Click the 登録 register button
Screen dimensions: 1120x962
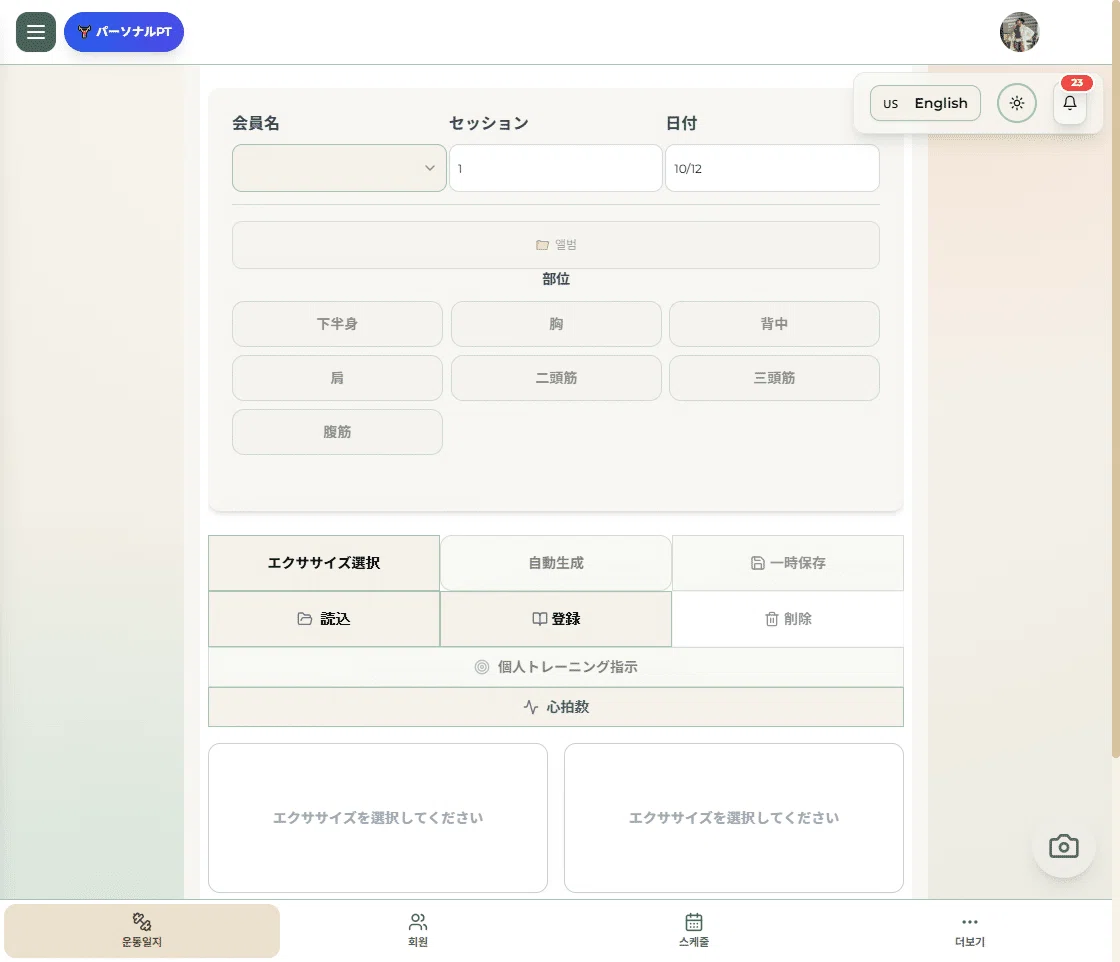(x=556, y=618)
